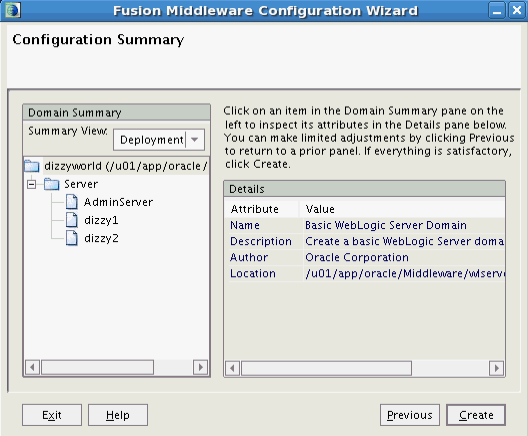
Task: Click Create to build the domain
Action: click(476, 415)
